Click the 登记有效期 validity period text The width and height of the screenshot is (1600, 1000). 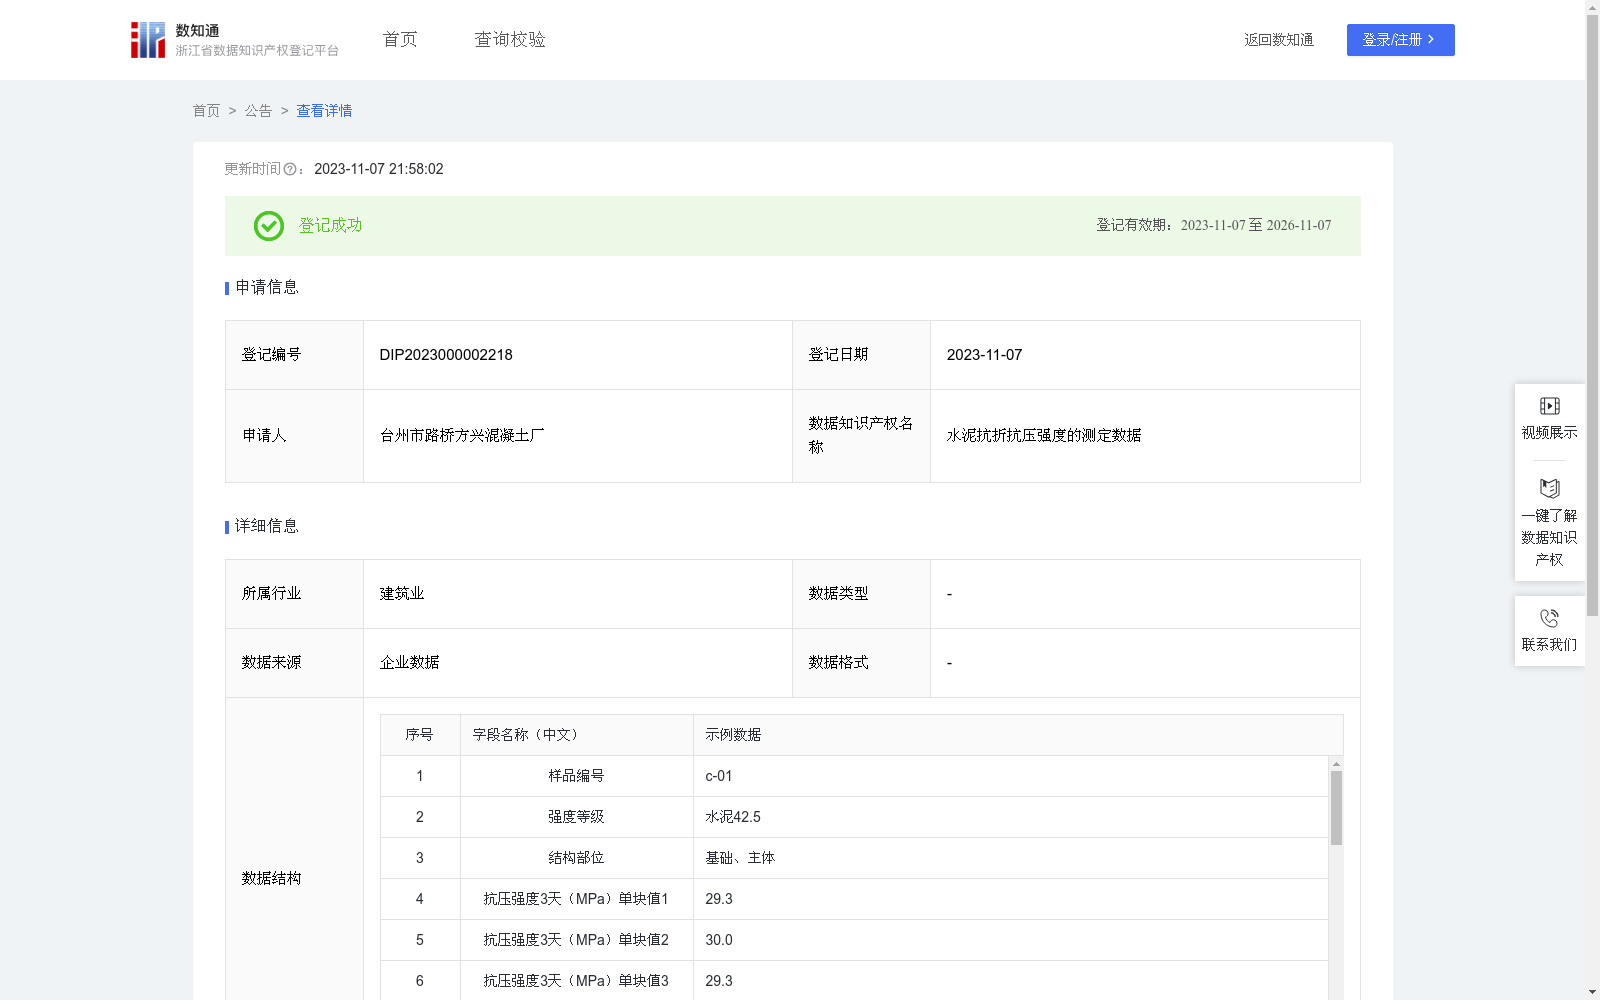tap(1214, 226)
